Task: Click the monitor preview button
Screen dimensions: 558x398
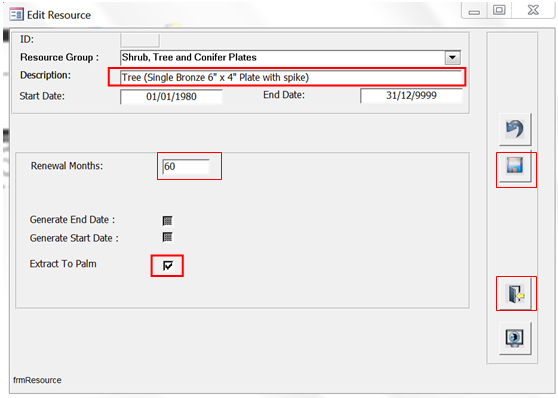Action: point(515,338)
